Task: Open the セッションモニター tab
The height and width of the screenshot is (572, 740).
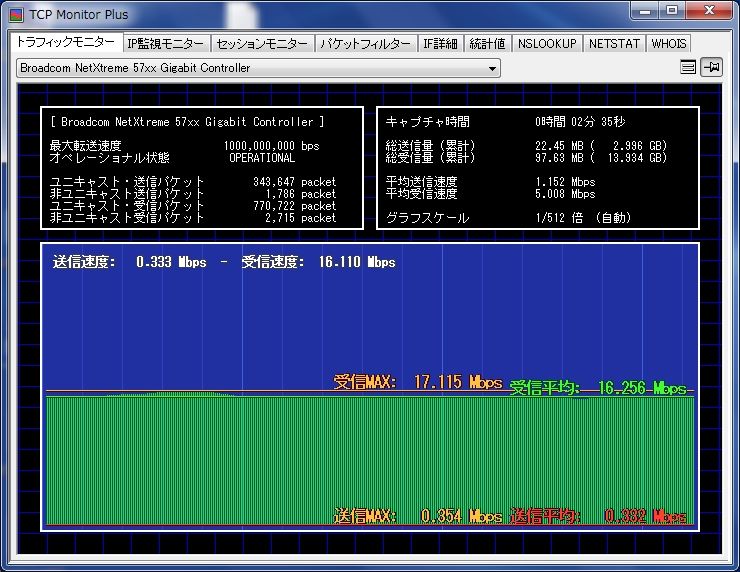Action: point(262,44)
